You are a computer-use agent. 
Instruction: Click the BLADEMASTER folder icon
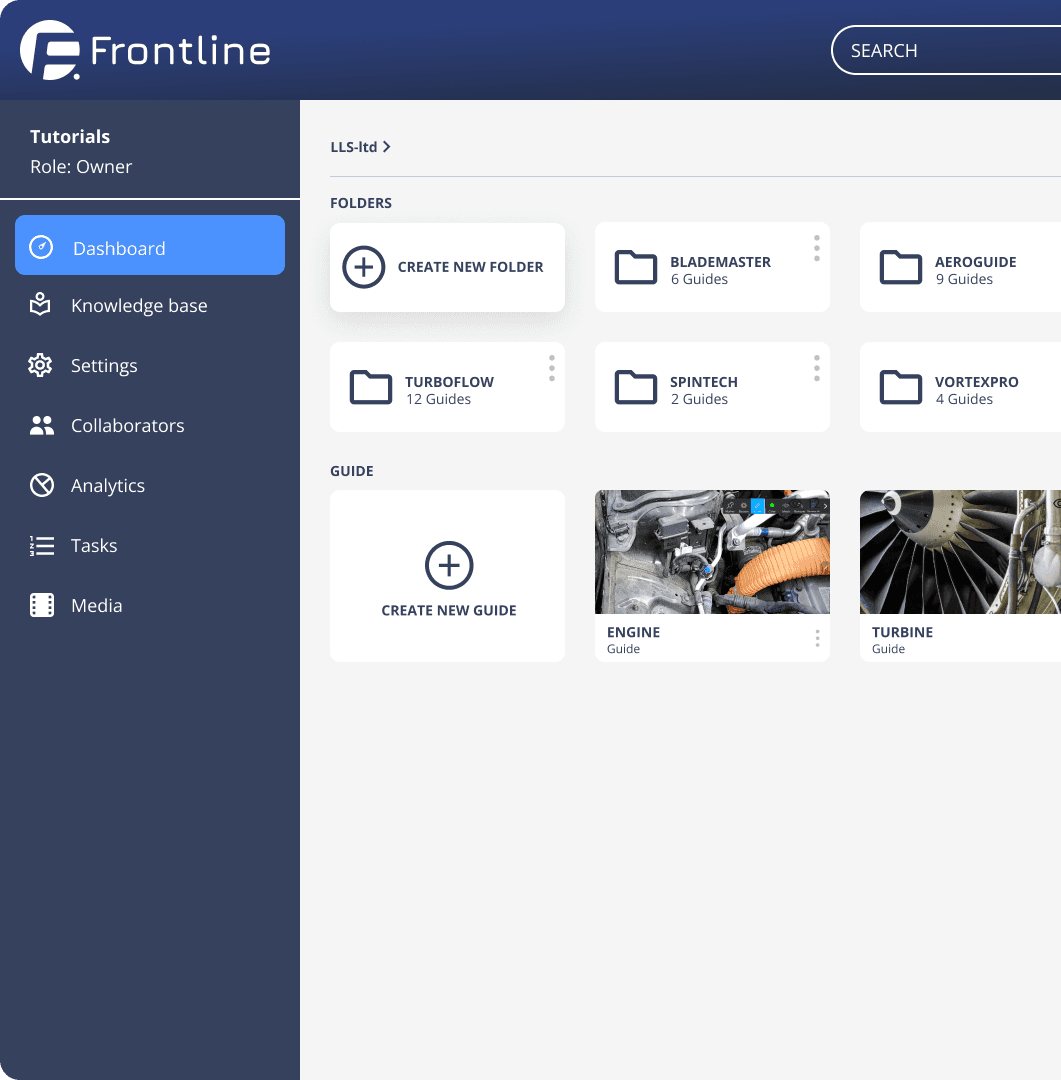tap(635, 267)
